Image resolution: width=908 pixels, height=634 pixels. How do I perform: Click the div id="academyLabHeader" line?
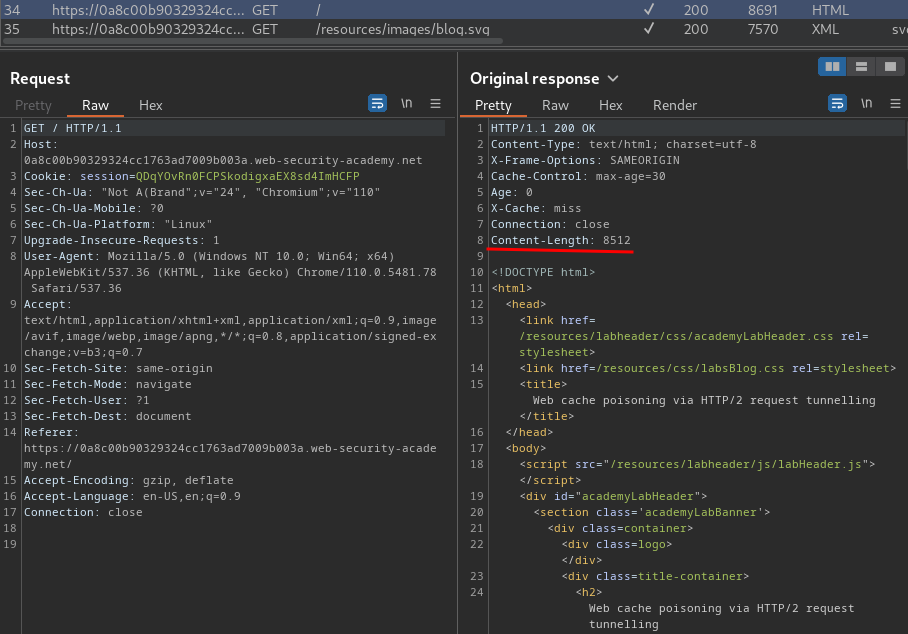tap(613, 496)
